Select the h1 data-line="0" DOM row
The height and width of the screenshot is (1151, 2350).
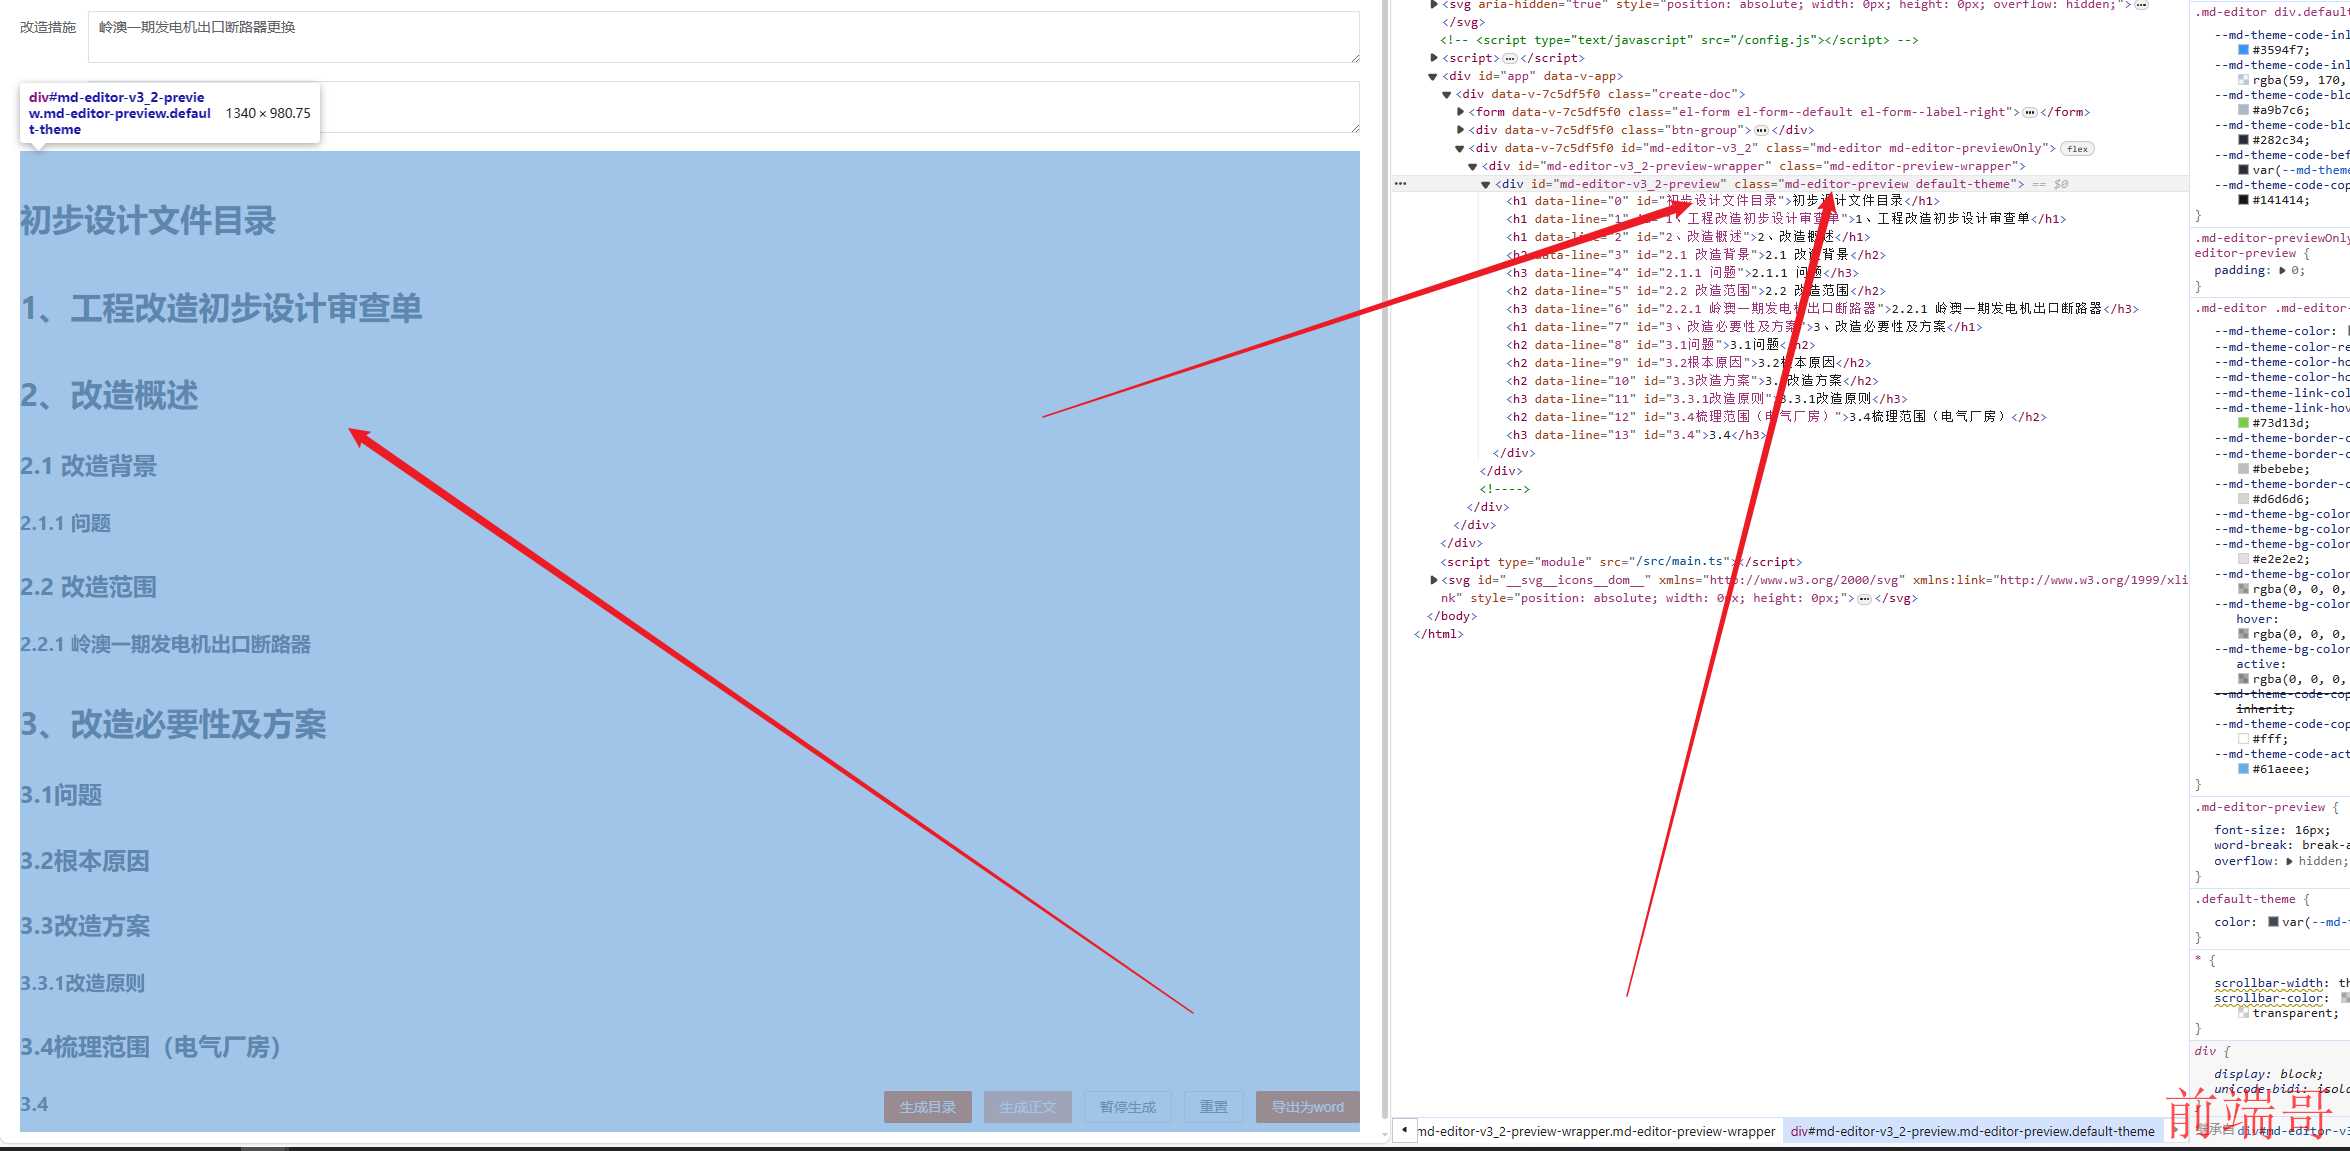[1723, 201]
